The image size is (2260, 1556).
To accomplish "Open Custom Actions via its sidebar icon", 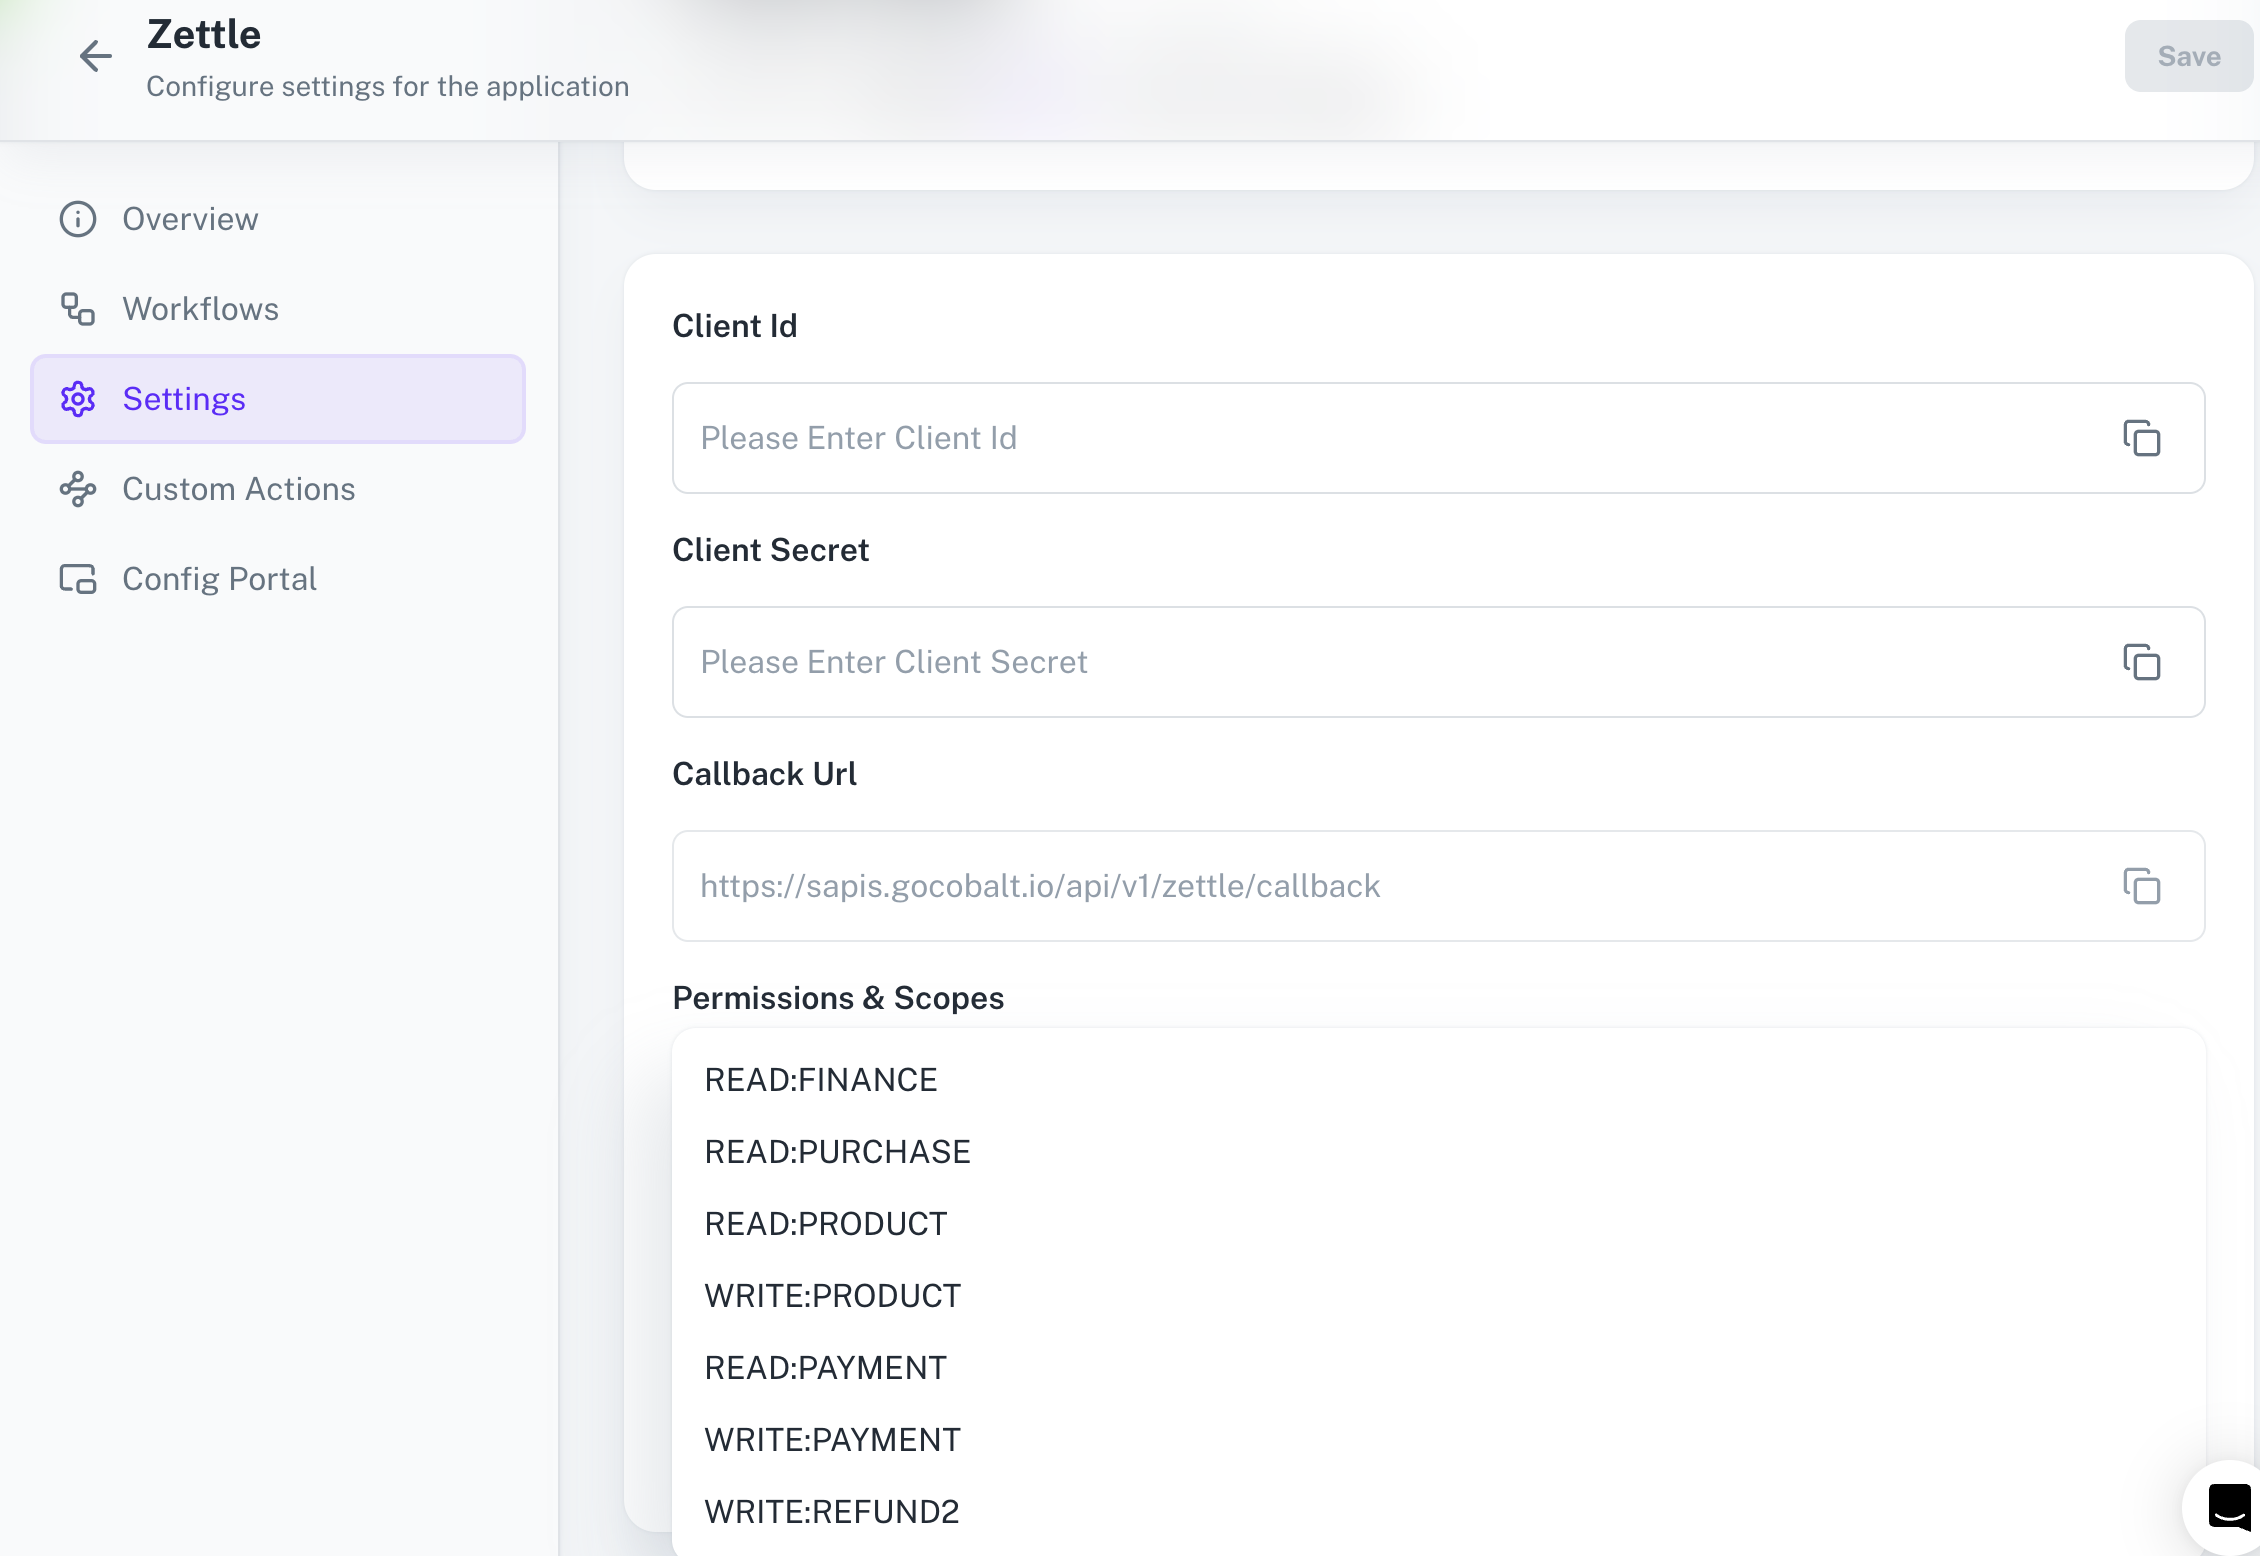I will 78,489.
